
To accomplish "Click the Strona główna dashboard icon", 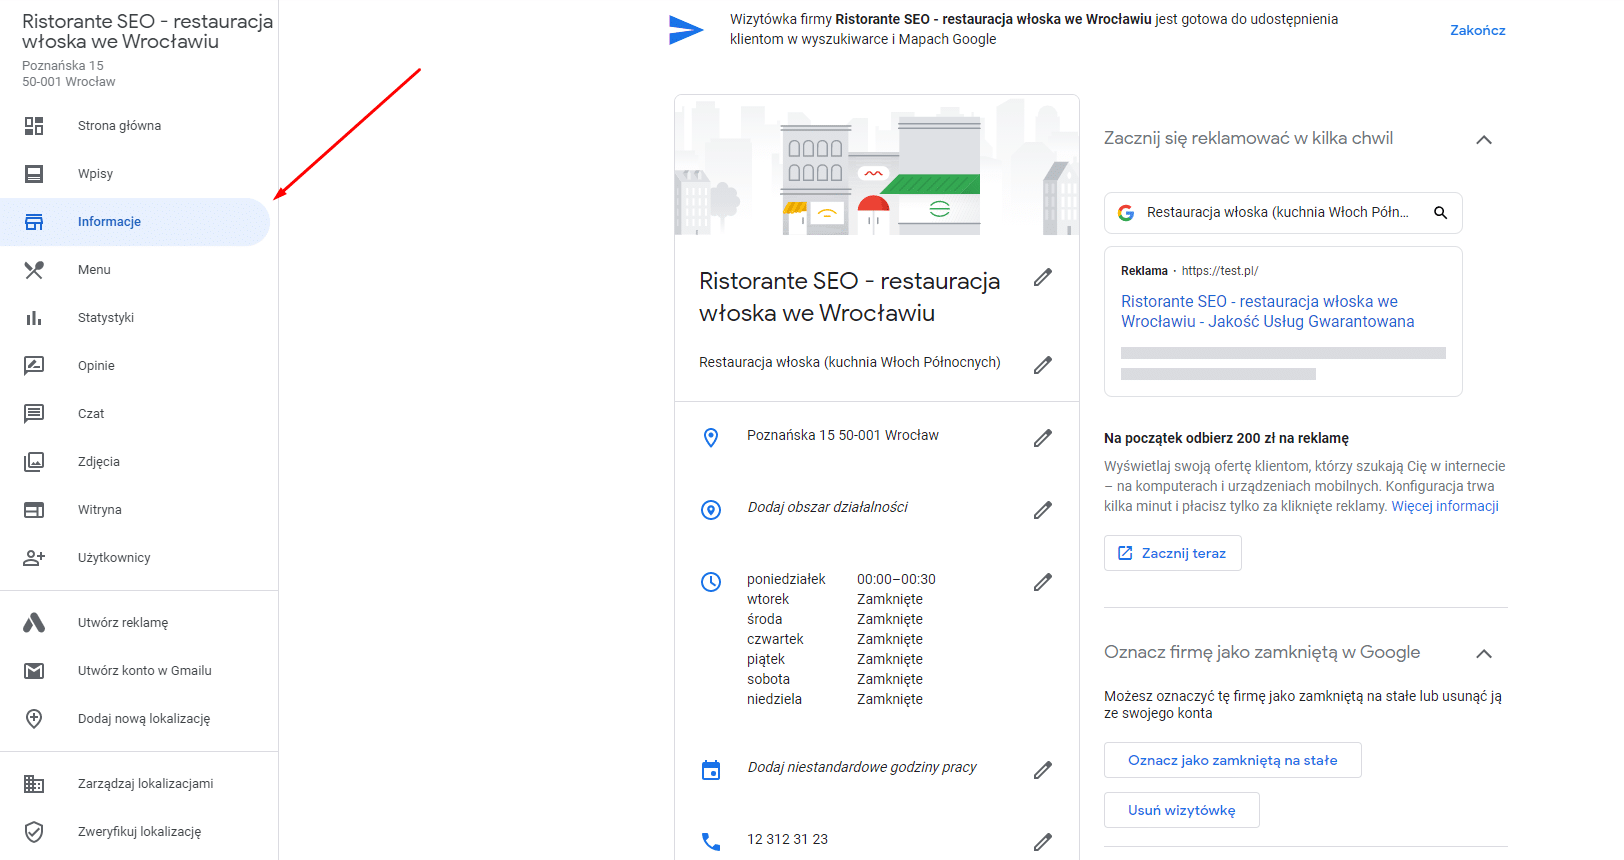I will [x=34, y=126].
